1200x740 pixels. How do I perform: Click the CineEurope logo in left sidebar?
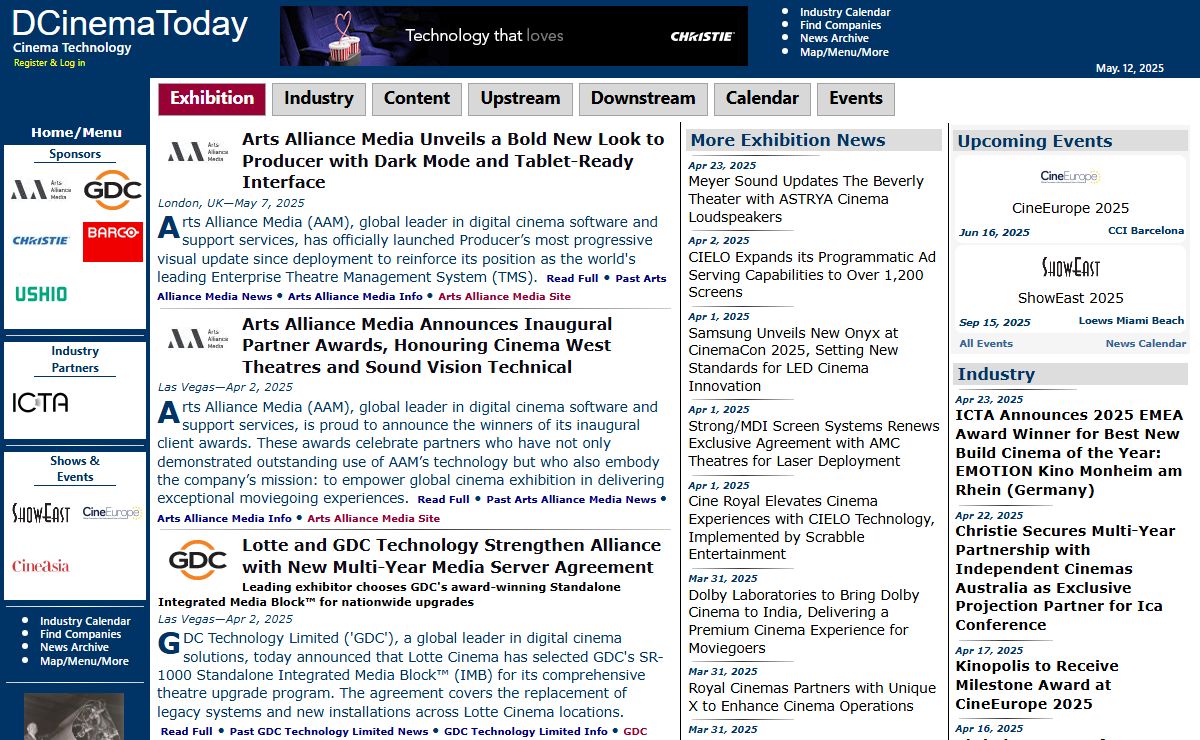click(111, 512)
